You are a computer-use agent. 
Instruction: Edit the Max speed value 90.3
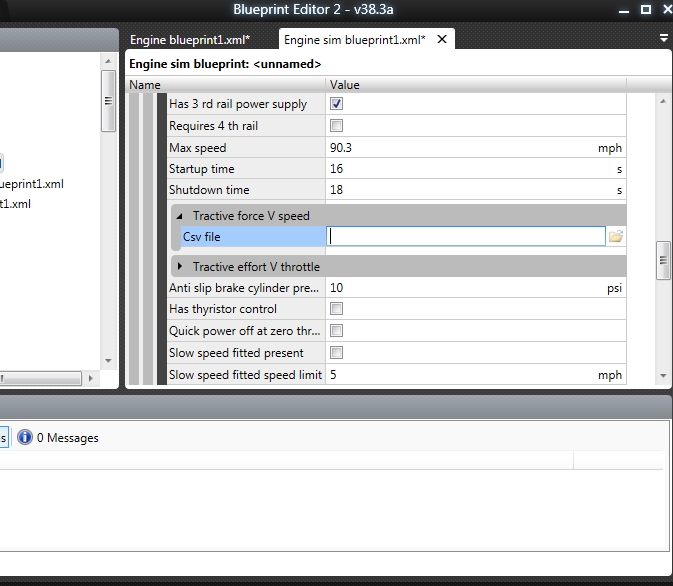pyautogui.click(x=476, y=148)
